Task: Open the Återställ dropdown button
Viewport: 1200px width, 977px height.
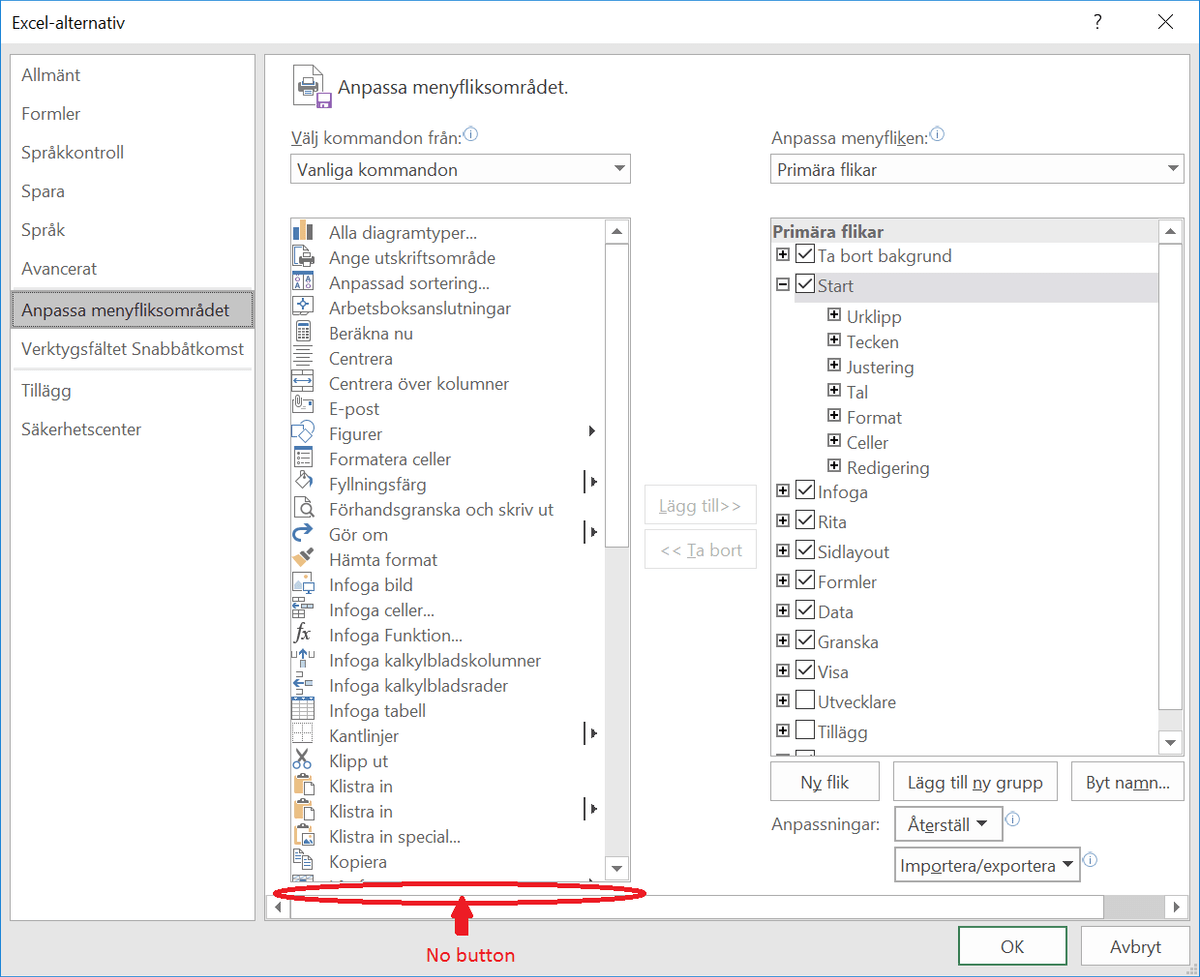Action: click(x=948, y=825)
